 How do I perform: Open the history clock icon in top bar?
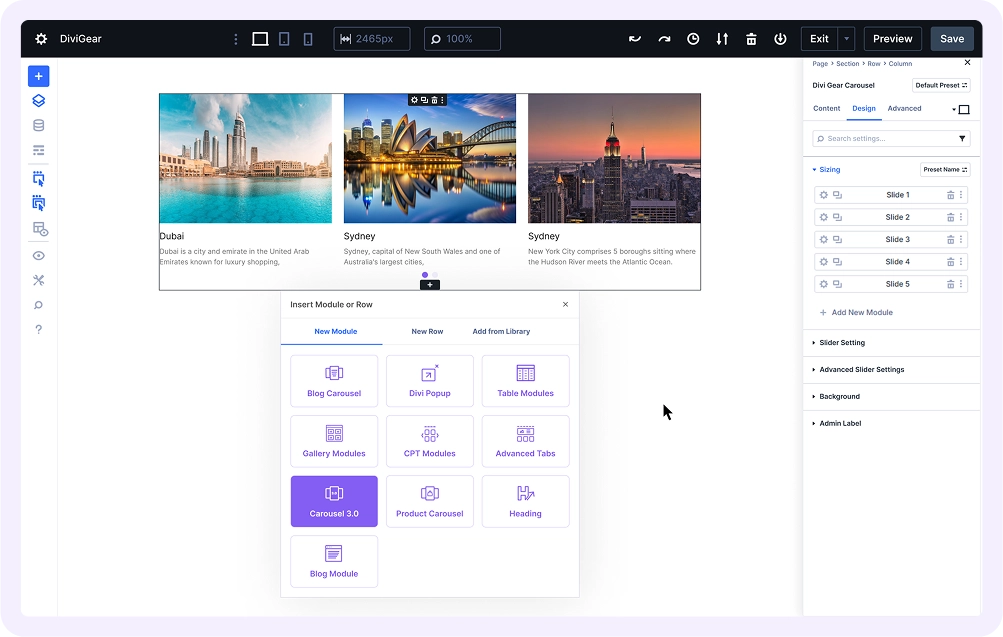pos(693,39)
